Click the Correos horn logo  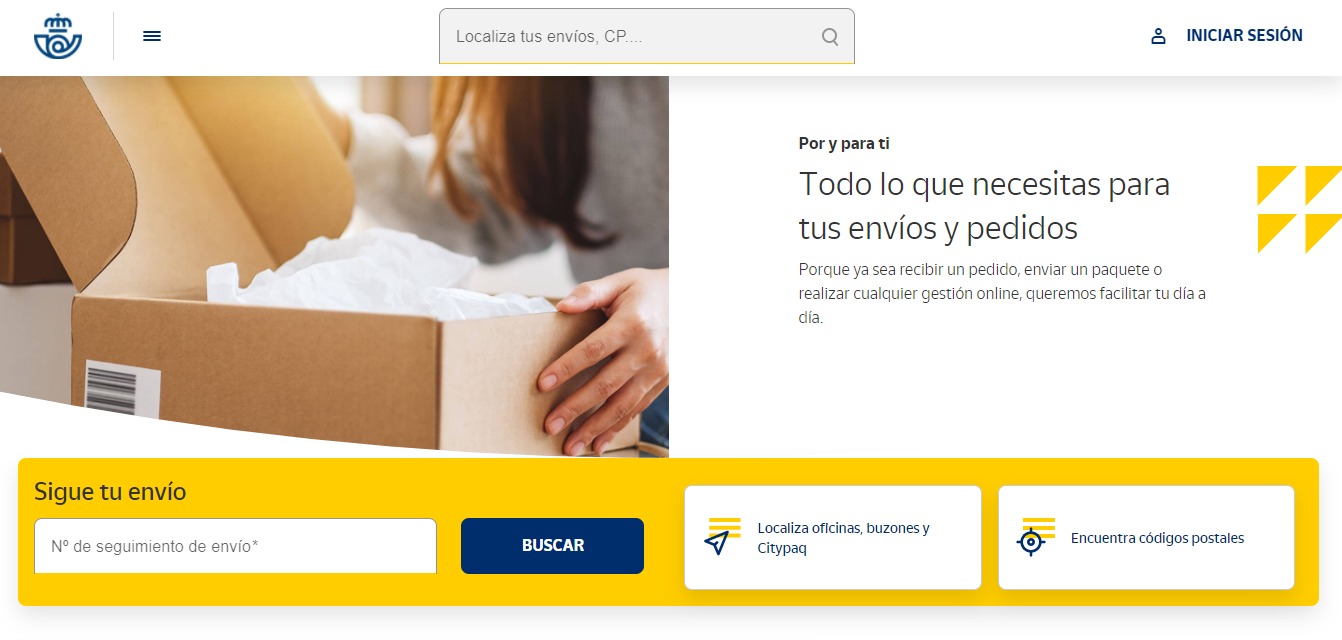[58, 36]
